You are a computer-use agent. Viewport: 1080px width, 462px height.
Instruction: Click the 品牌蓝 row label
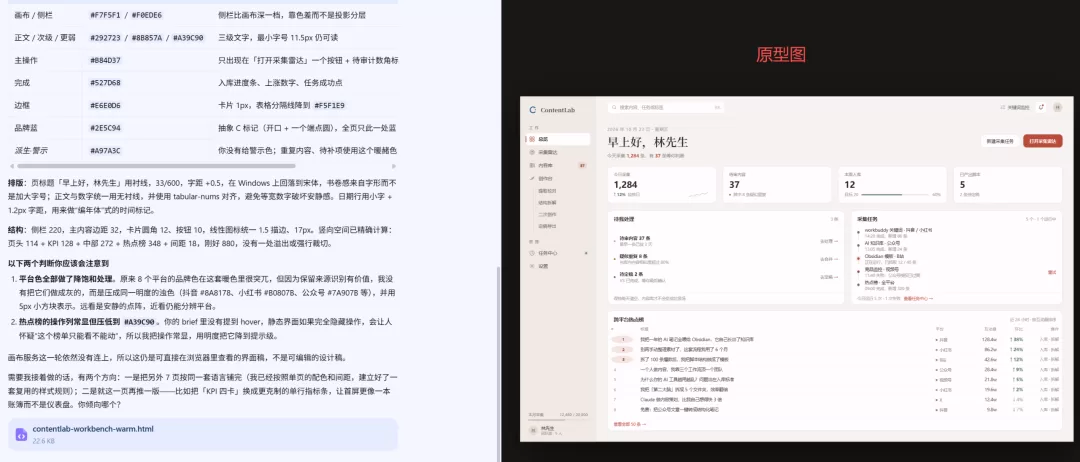pyautogui.click(x=26, y=128)
